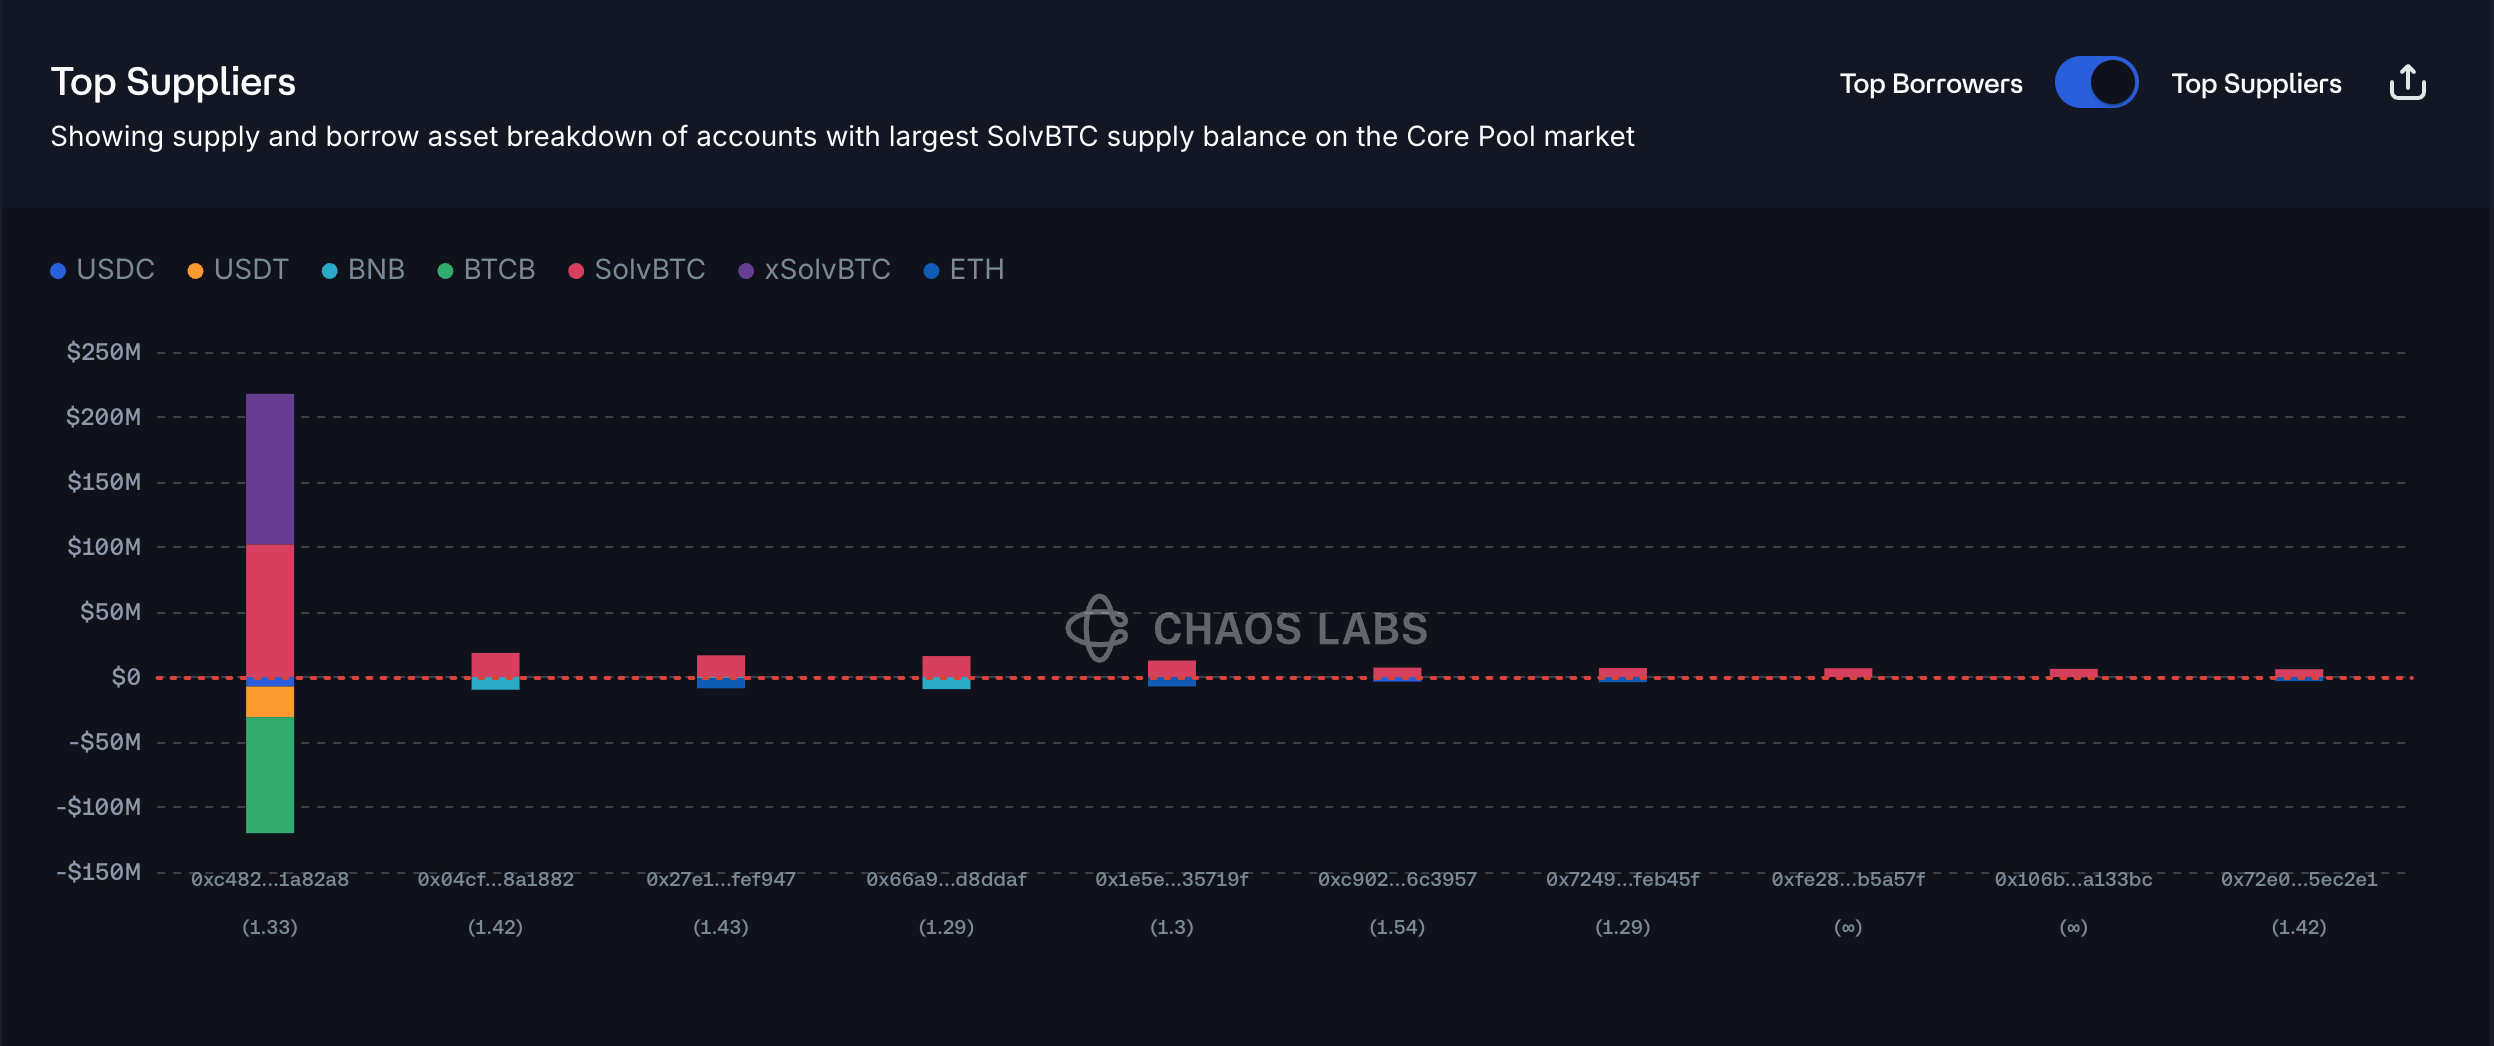Open account label 0x27e1...fef947
Screen dimensions: 2494x1046
[720, 880]
